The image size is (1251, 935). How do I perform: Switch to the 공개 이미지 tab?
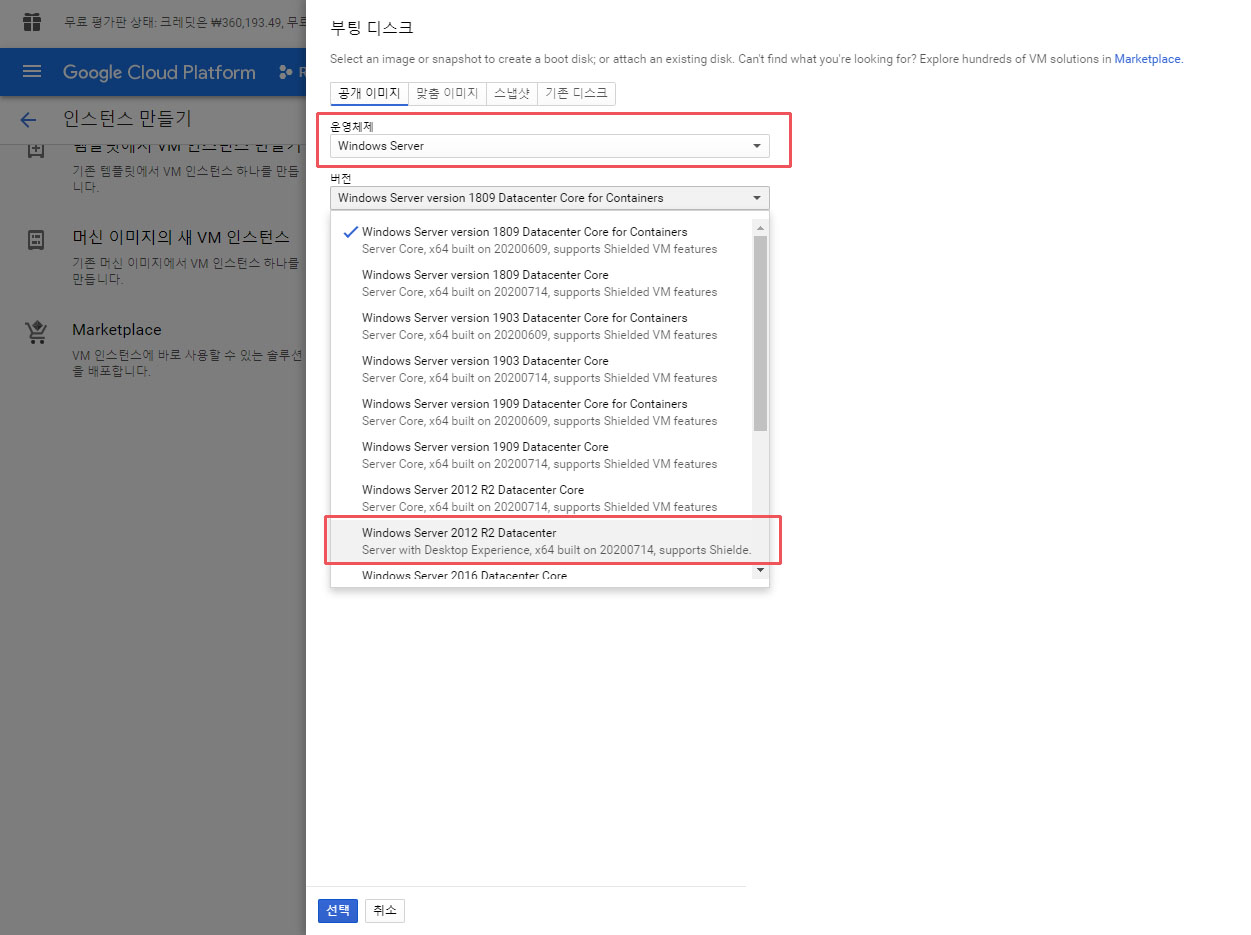pos(369,94)
